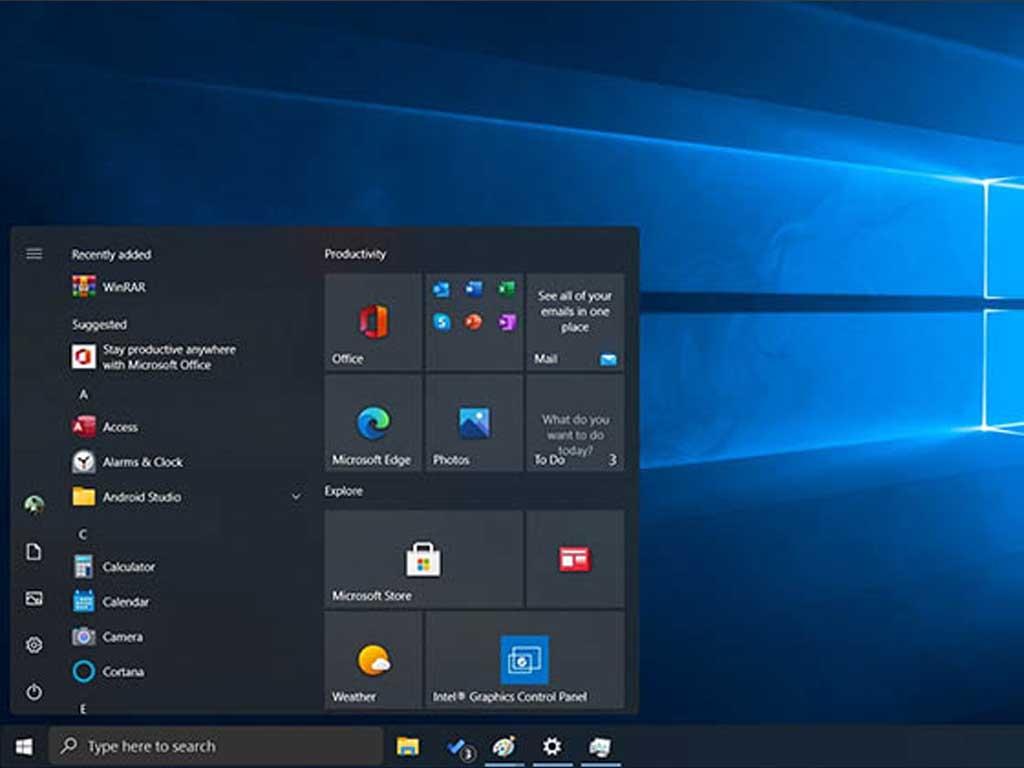Open the Power options button

[x=34, y=692]
